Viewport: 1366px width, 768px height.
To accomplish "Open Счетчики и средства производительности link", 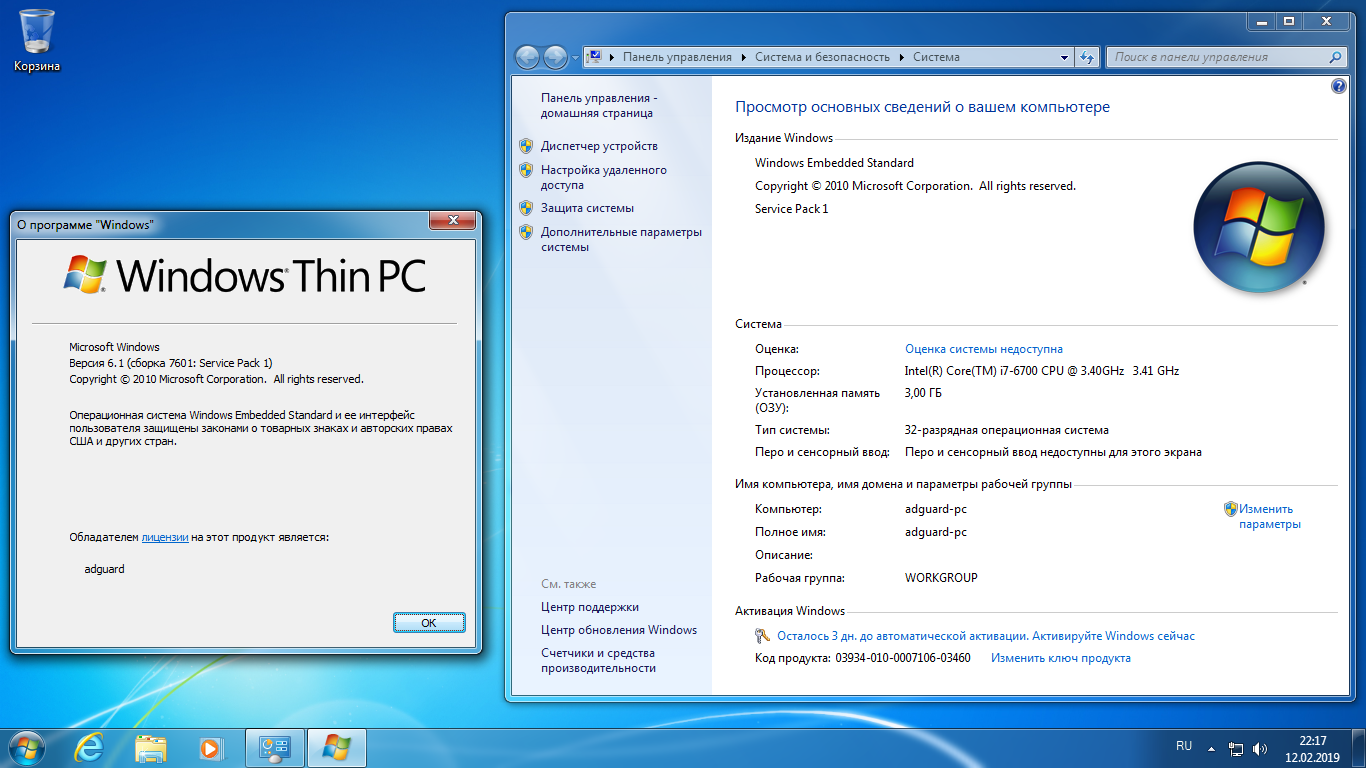I will click(598, 660).
